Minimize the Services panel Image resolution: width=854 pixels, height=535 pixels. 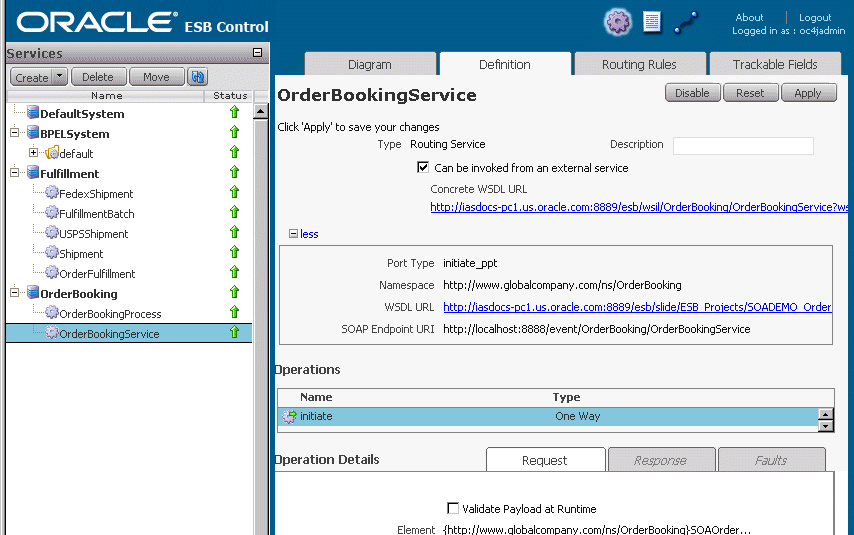(x=258, y=53)
